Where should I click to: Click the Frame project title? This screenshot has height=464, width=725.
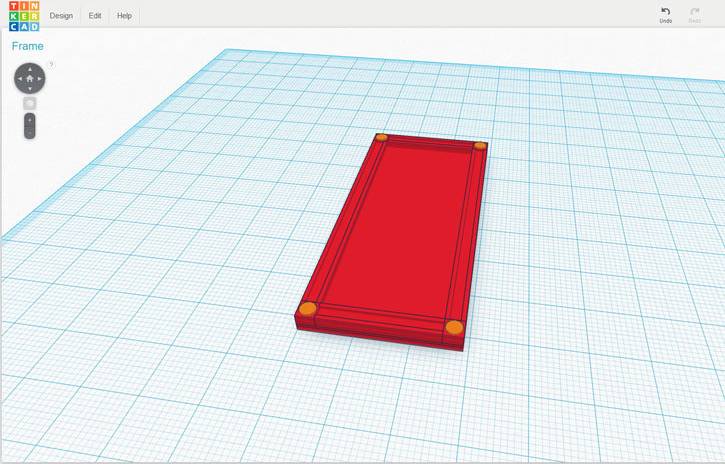pos(28,46)
